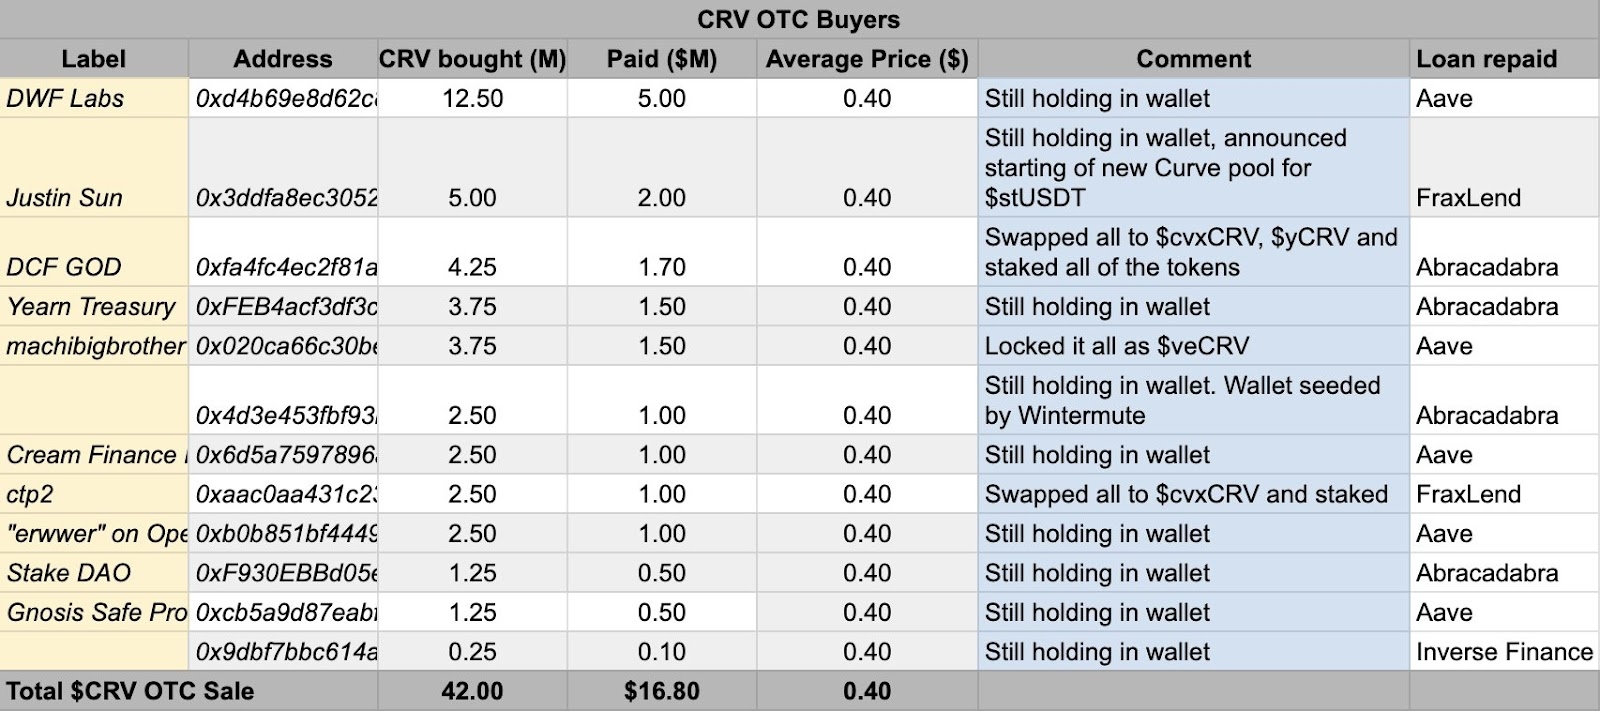
Task: Select the DCF GOD address cell 0xfa4fc4ec2f81a
Action: tap(283, 252)
